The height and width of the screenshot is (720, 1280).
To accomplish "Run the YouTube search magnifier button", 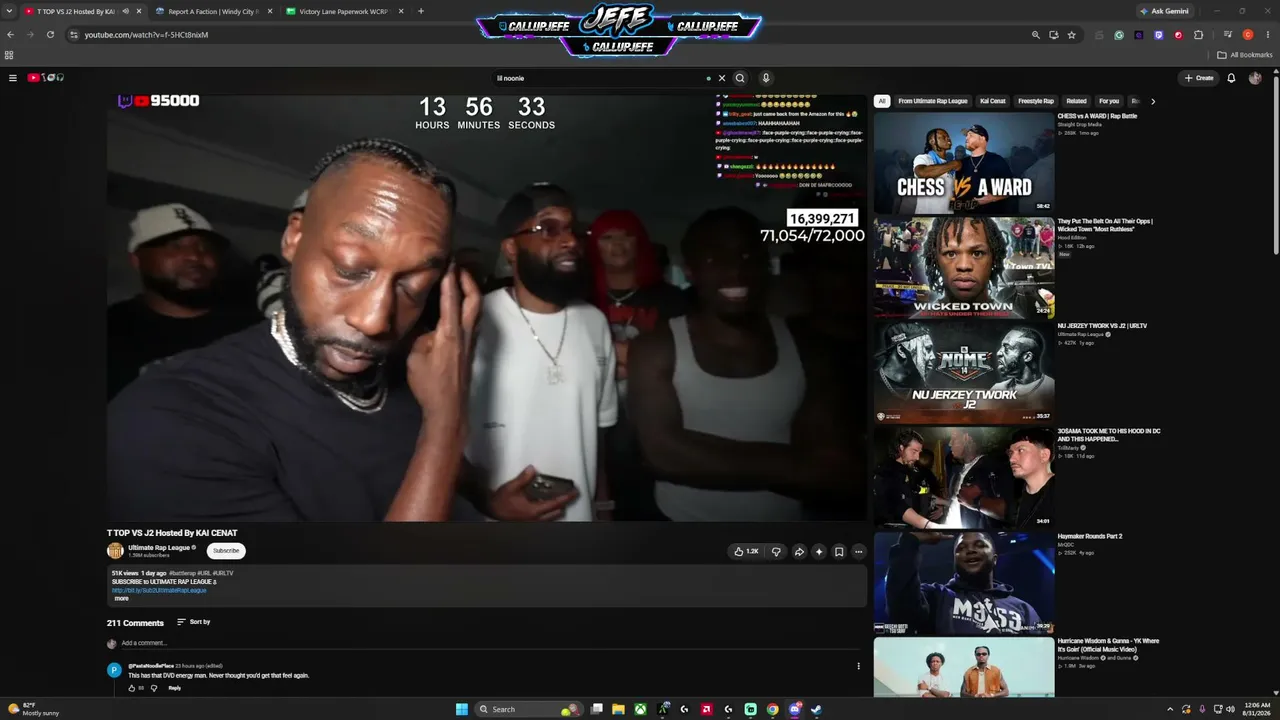I will 740,78.
